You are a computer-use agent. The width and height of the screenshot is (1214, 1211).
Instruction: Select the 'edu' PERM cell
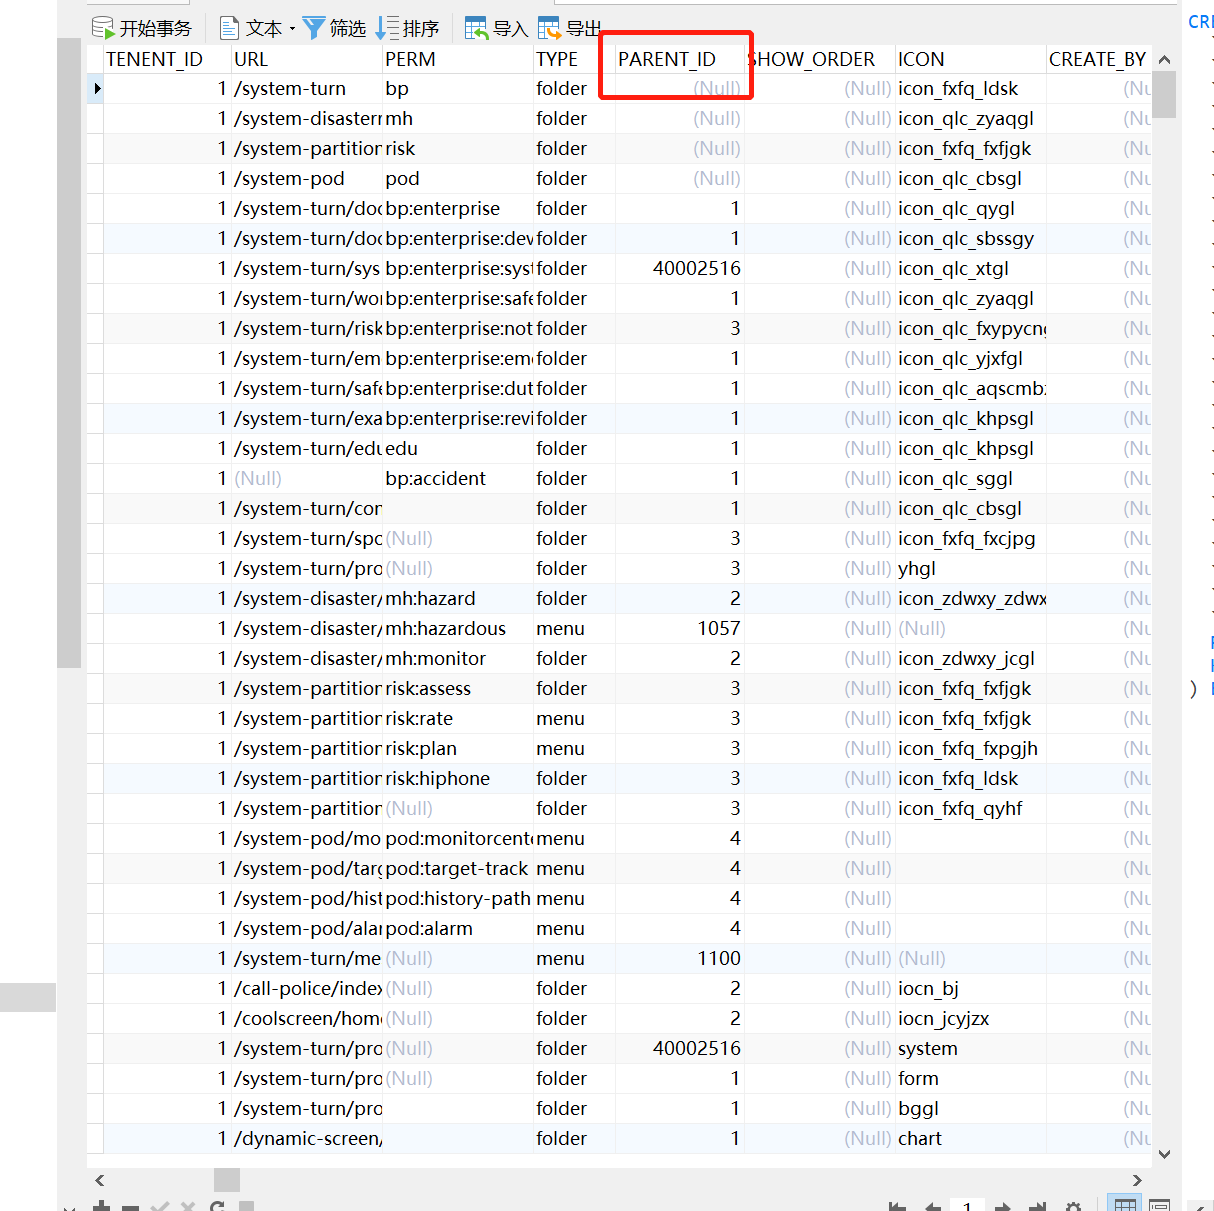(458, 448)
